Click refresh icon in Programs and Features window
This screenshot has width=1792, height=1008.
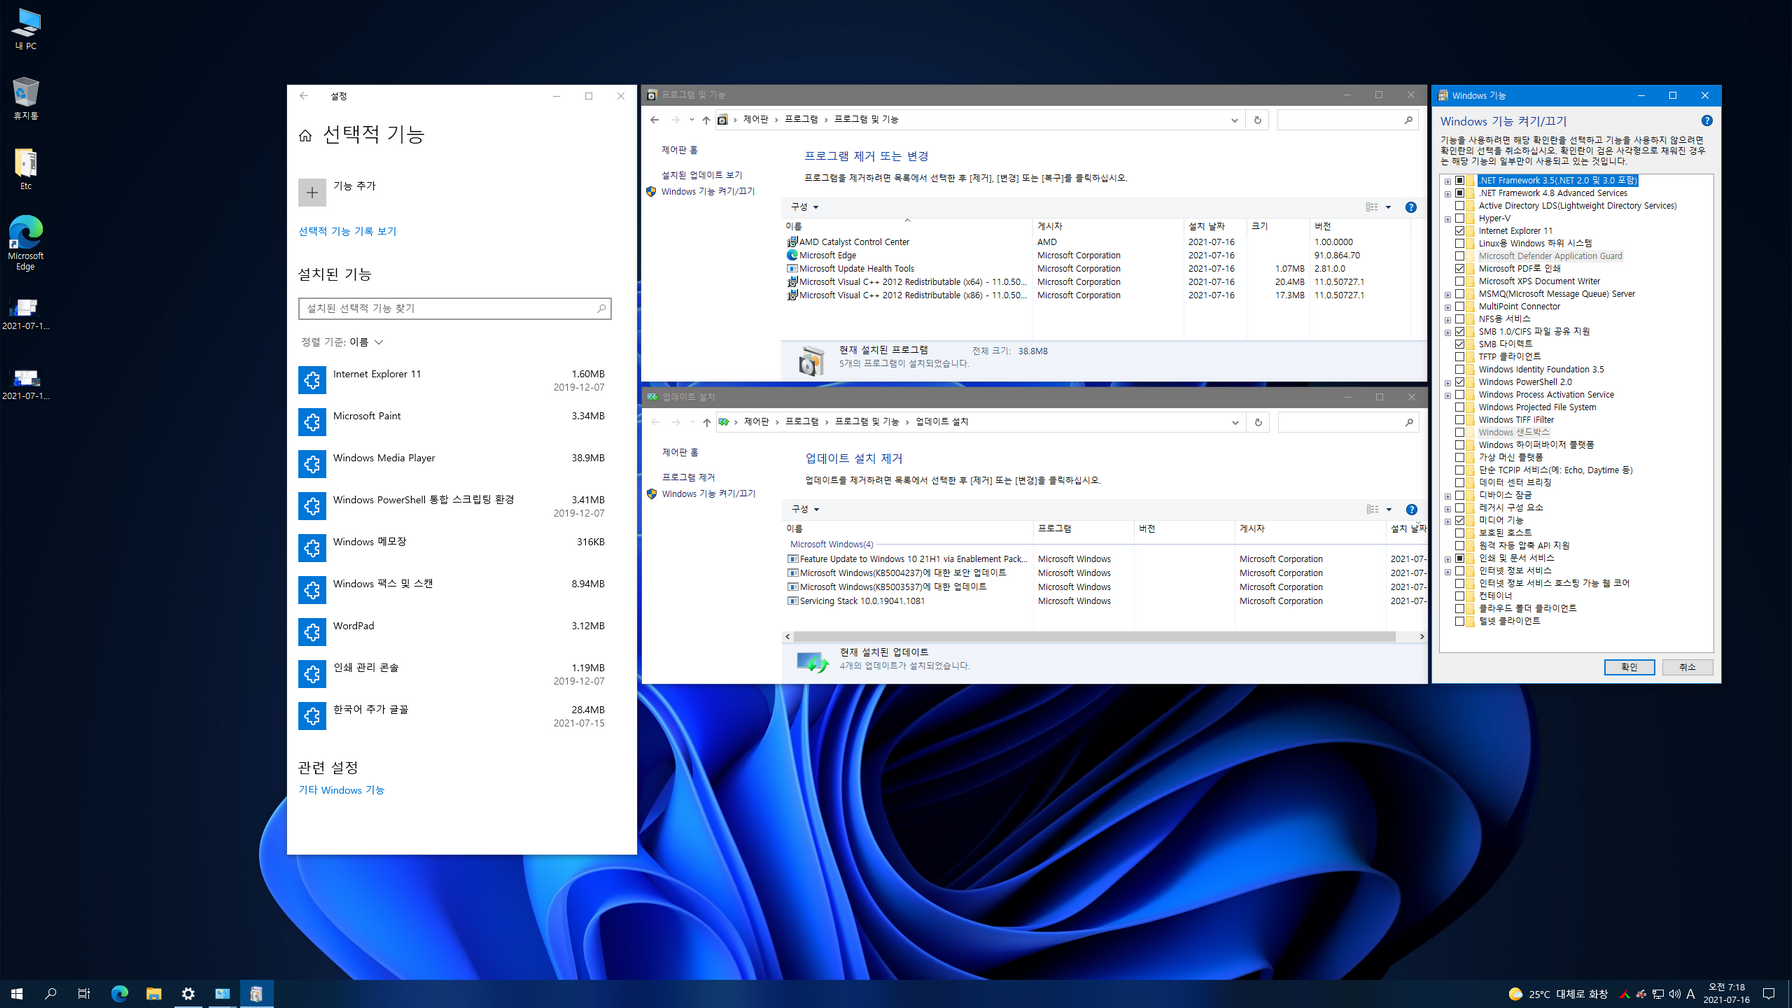pos(1258,120)
